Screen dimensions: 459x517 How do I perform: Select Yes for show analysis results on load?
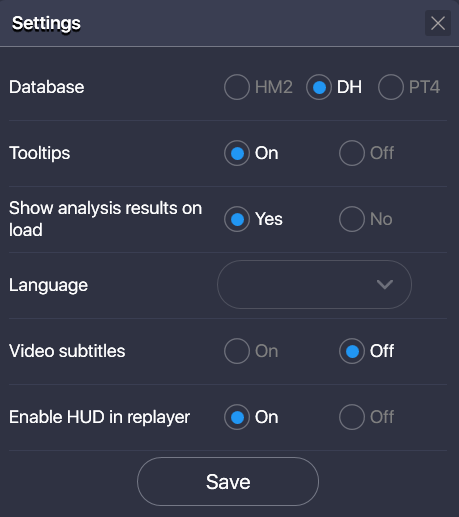coord(237,219)
